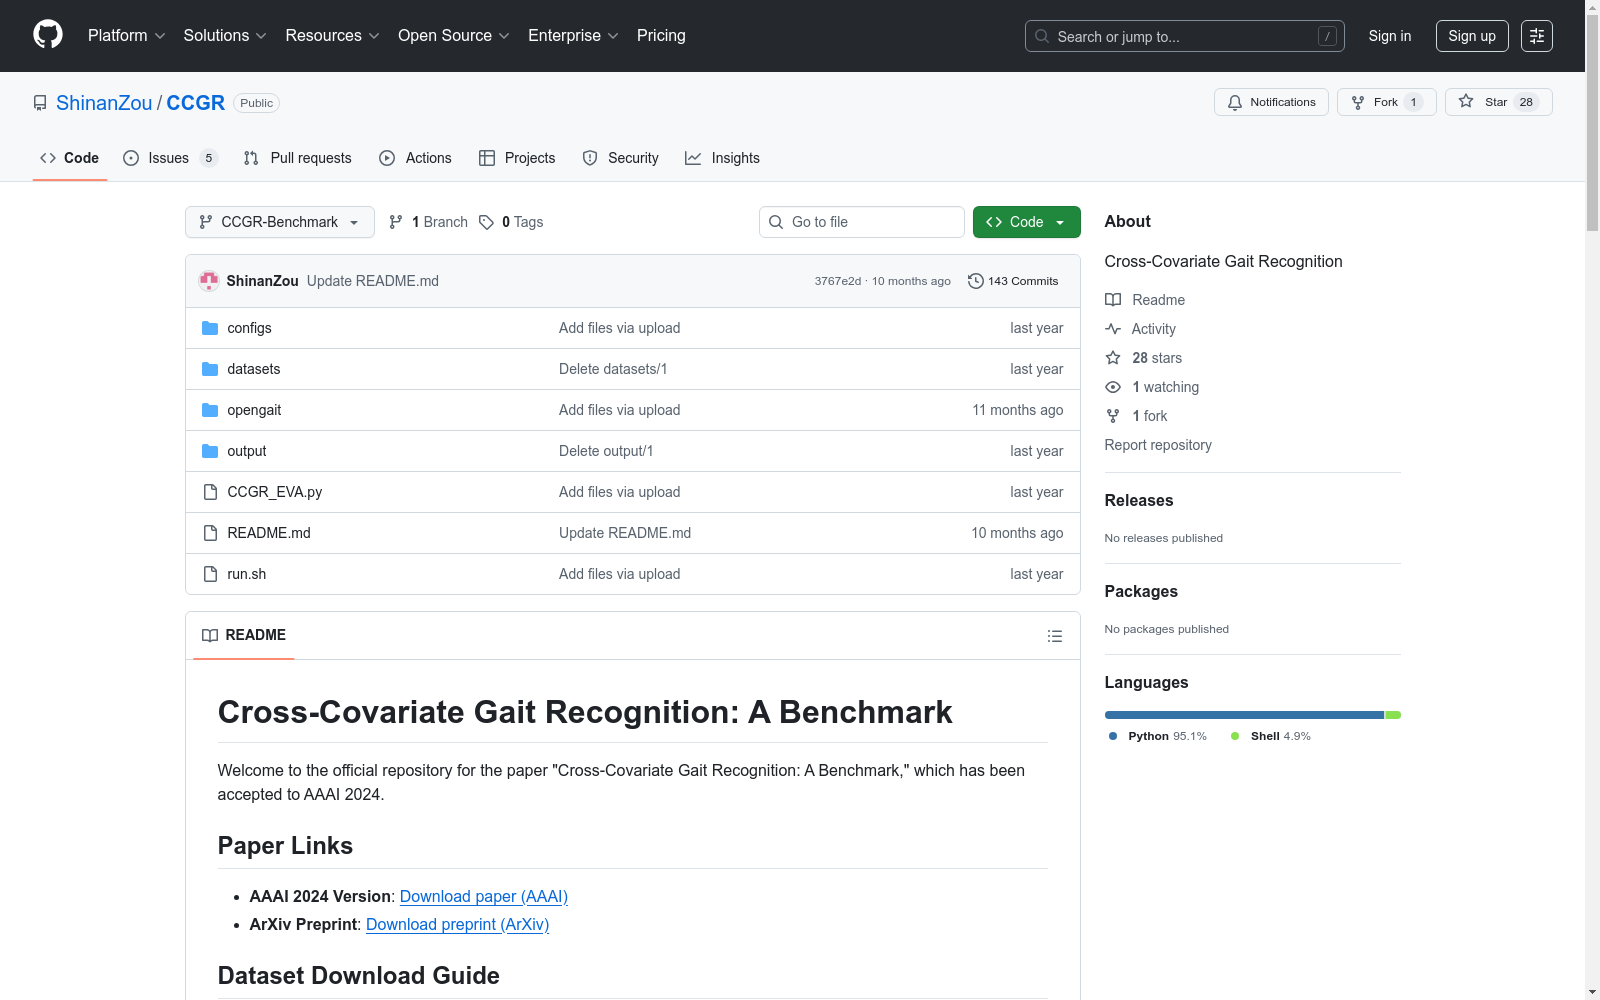The image size is (1600, 1000).
Task: Click the repository book icon beside ShinanZou
Action: 40,103
